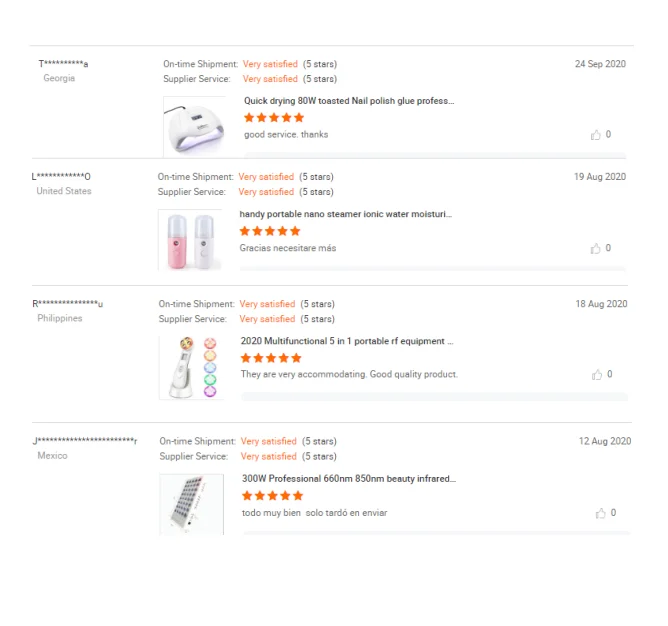Open the nano steamer product thumbnail
Viewport: 668px width, 626px height.
point(190,240)
